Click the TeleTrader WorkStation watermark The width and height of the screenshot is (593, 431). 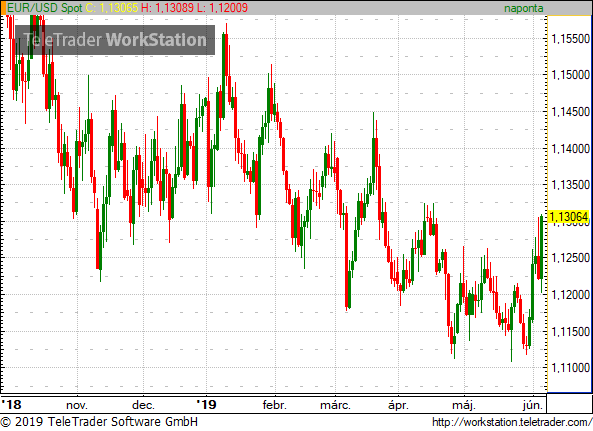tap(115, 40)
